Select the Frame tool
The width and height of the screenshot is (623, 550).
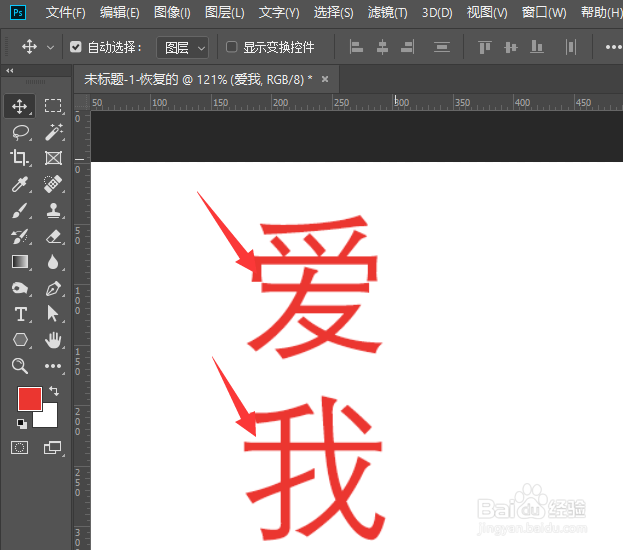(53, 158)
